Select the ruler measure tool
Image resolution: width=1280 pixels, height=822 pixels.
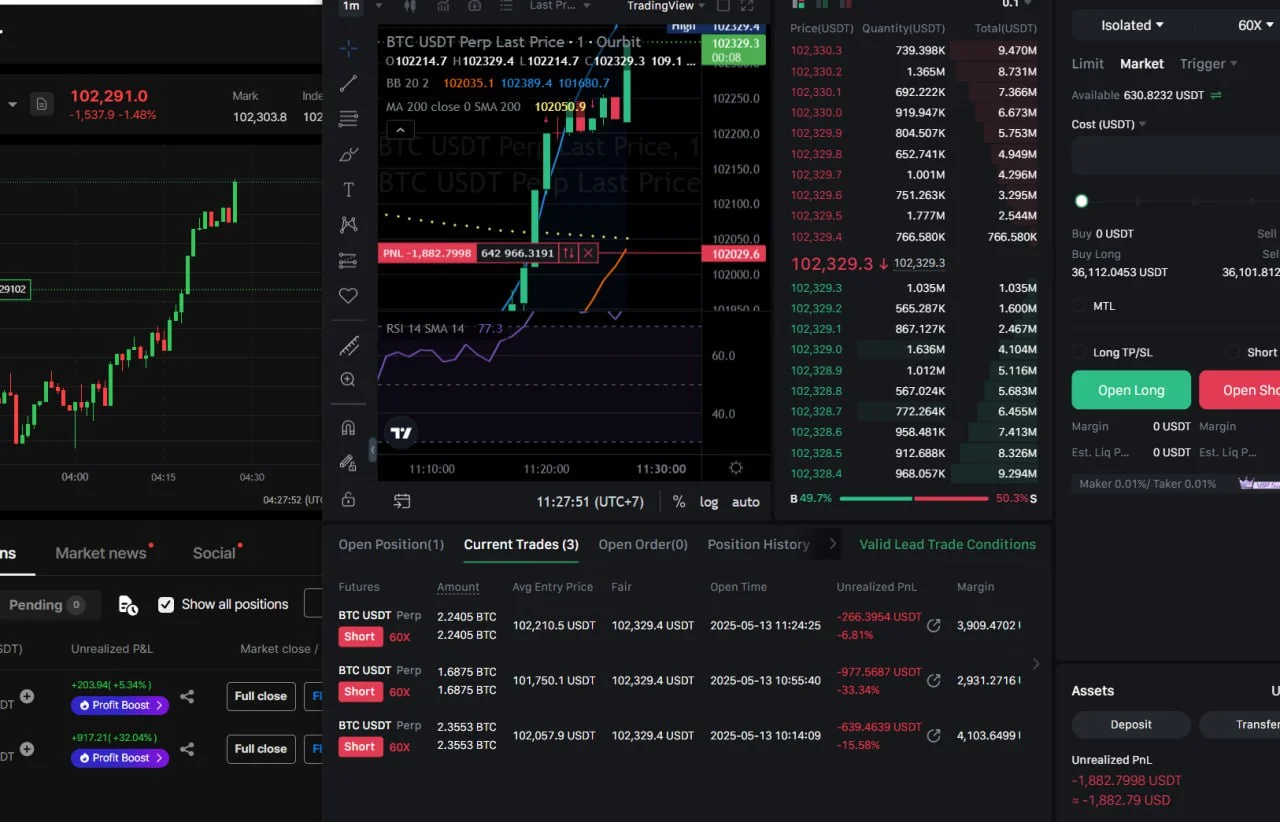point(348,346)
